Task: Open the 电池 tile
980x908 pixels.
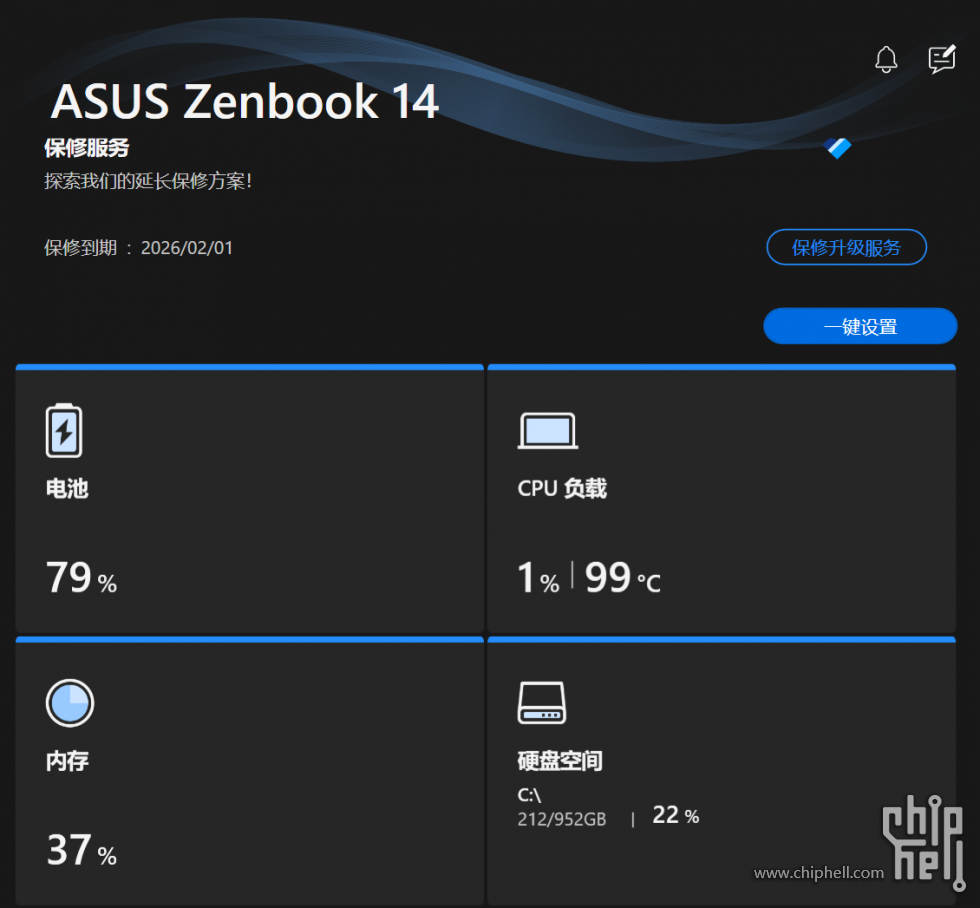Action: click(x=250, y=499)
